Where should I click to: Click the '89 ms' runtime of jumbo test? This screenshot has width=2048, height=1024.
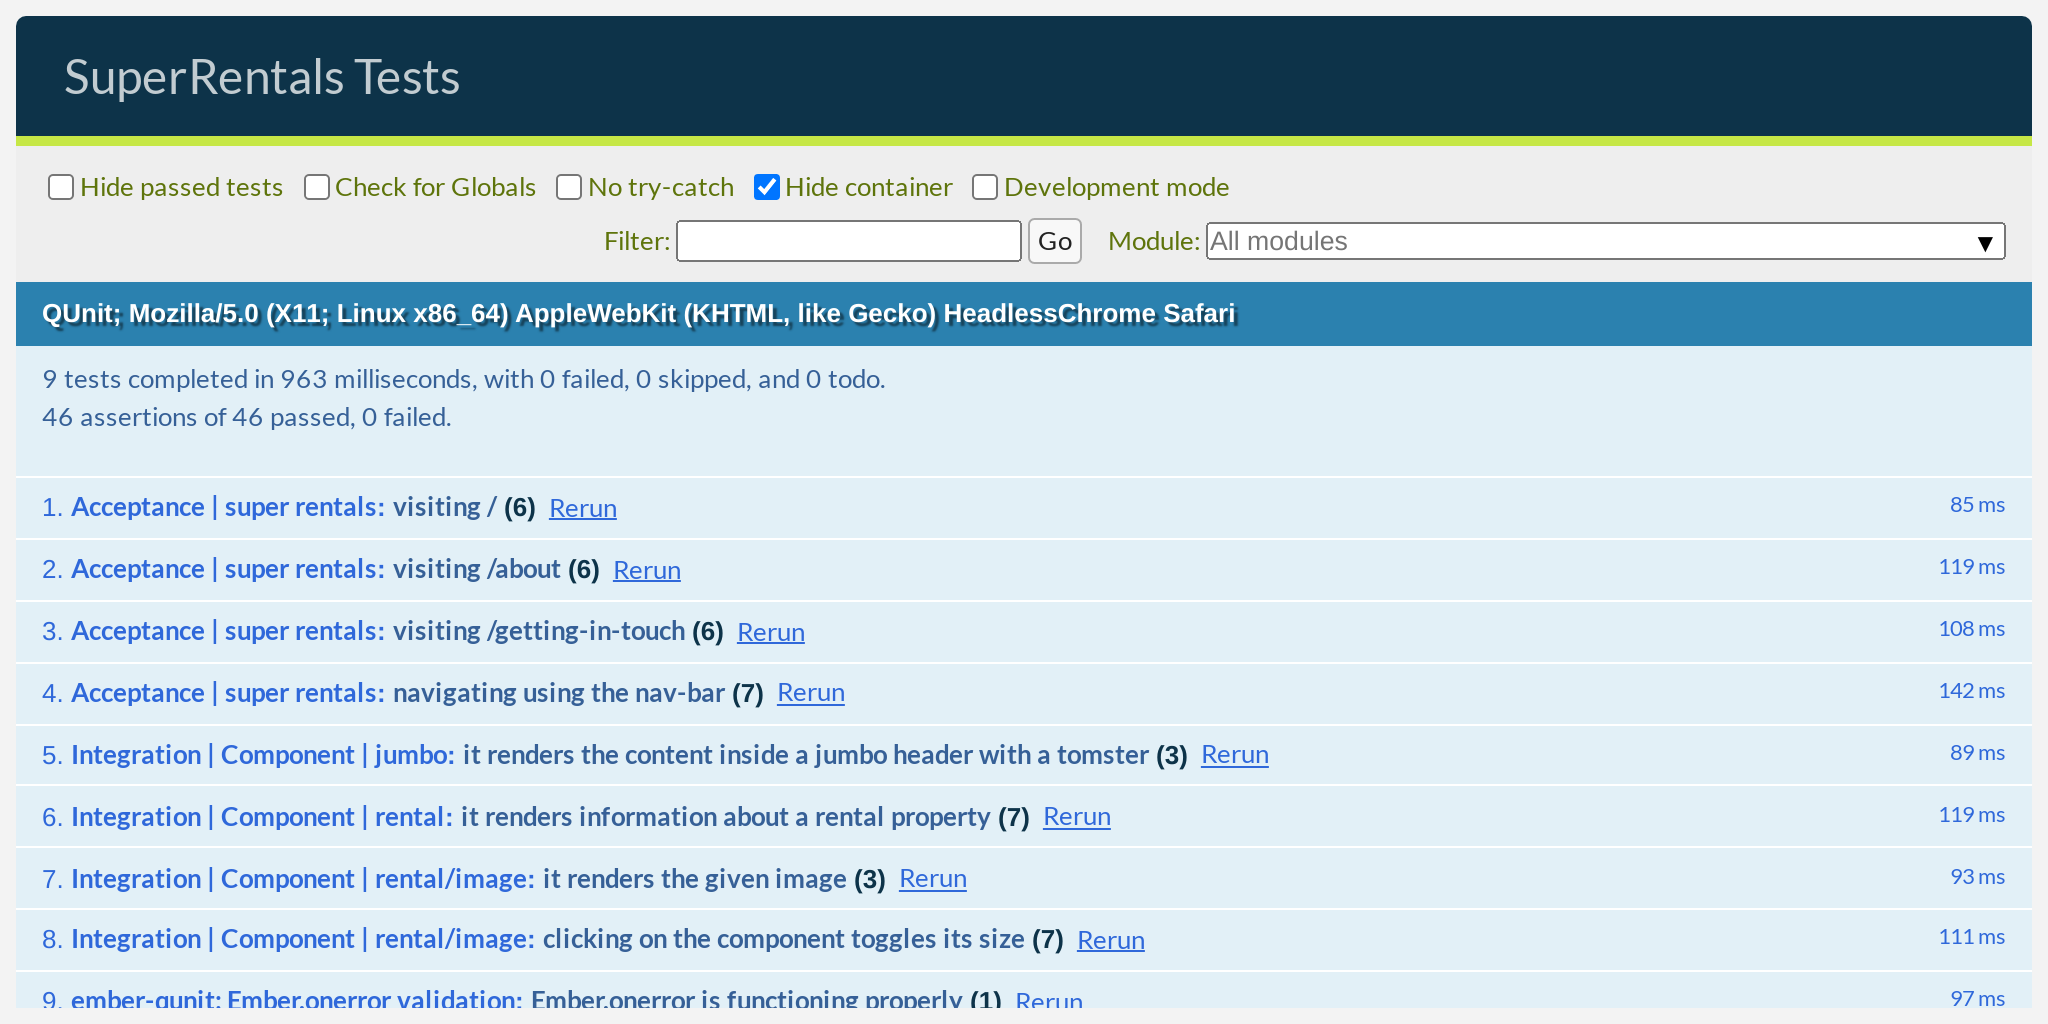[x=1977, y=753]
